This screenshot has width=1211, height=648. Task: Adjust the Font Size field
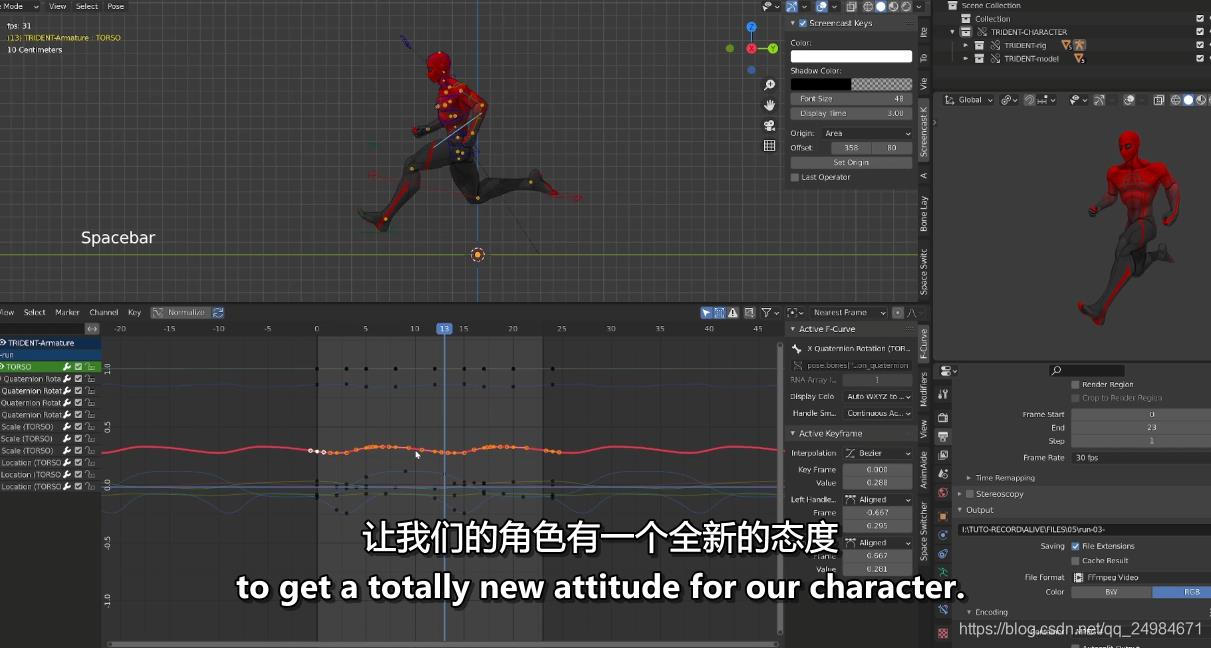851,99
